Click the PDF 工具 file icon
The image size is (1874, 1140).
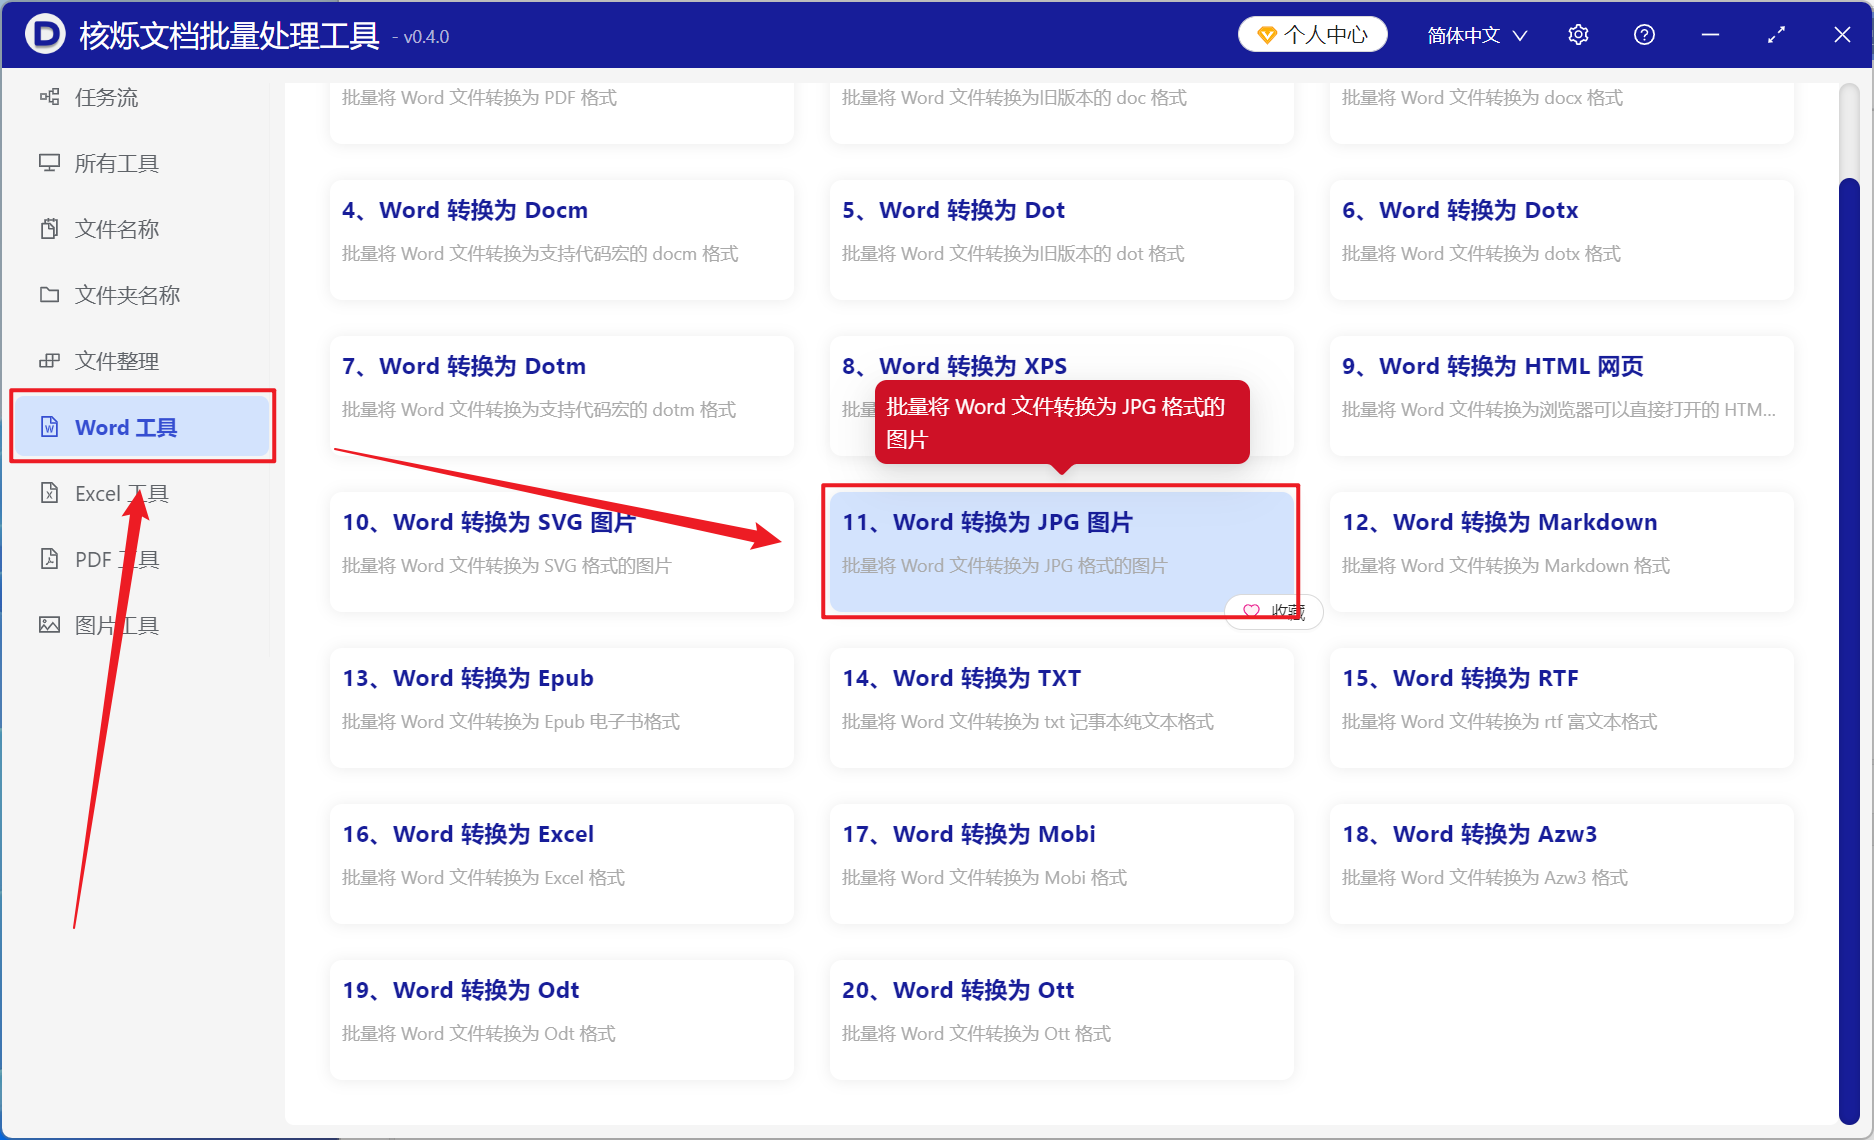[x=49, y=559]
